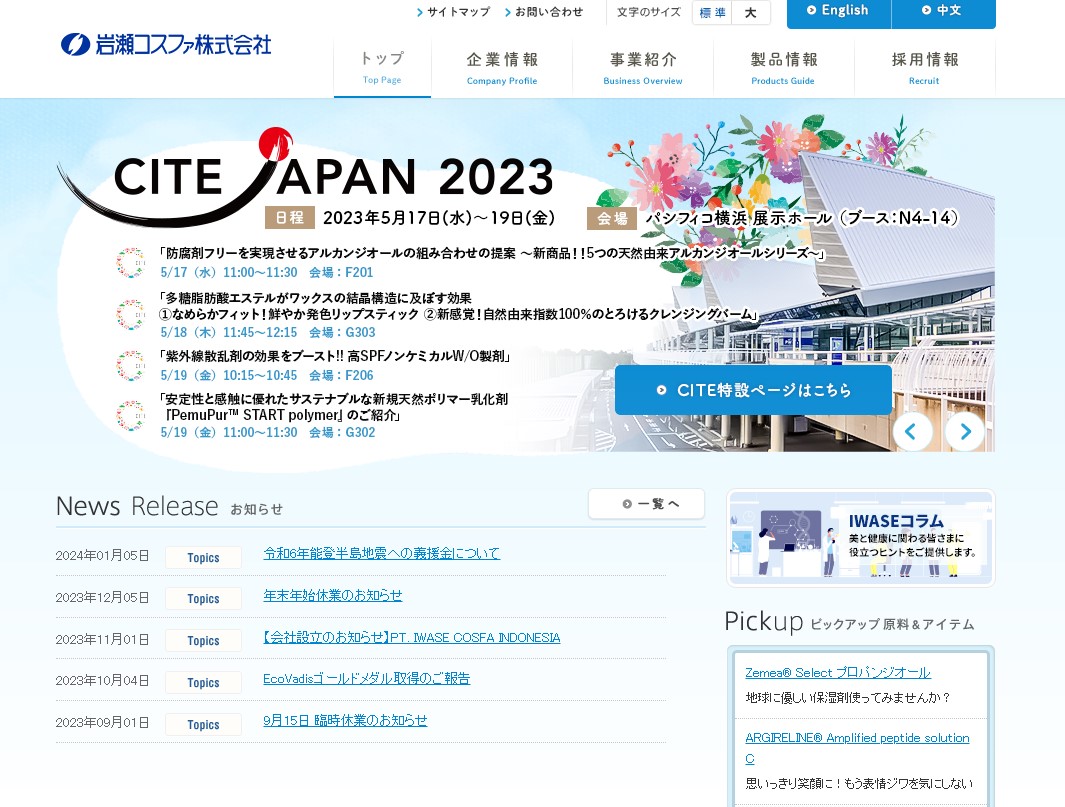
Task: Click the Iwase Cosfa company logo
Action: coord(166,45)
